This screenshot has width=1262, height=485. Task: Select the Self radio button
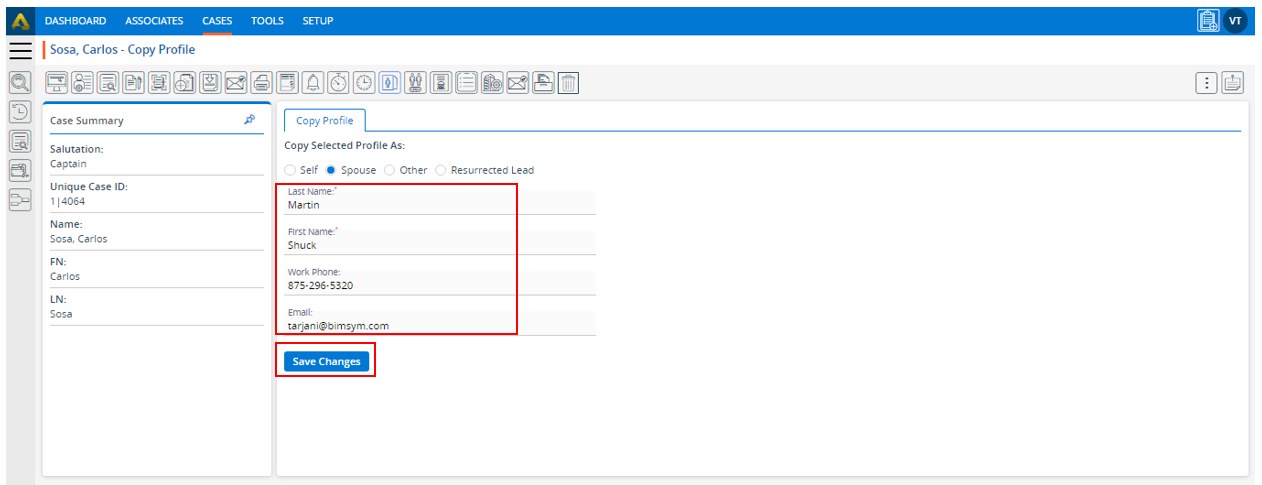tap(291, 170)
